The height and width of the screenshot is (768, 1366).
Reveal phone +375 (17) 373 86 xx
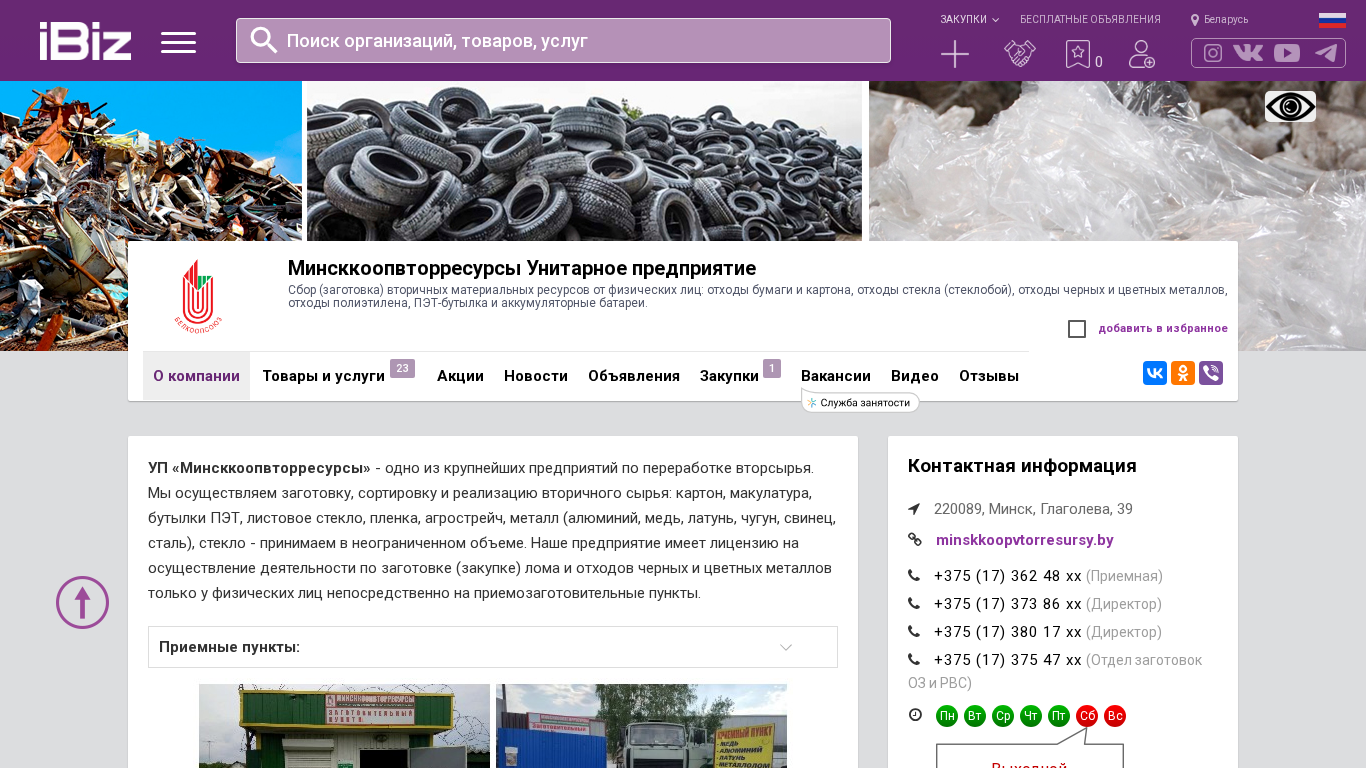tap(1008, 604)
